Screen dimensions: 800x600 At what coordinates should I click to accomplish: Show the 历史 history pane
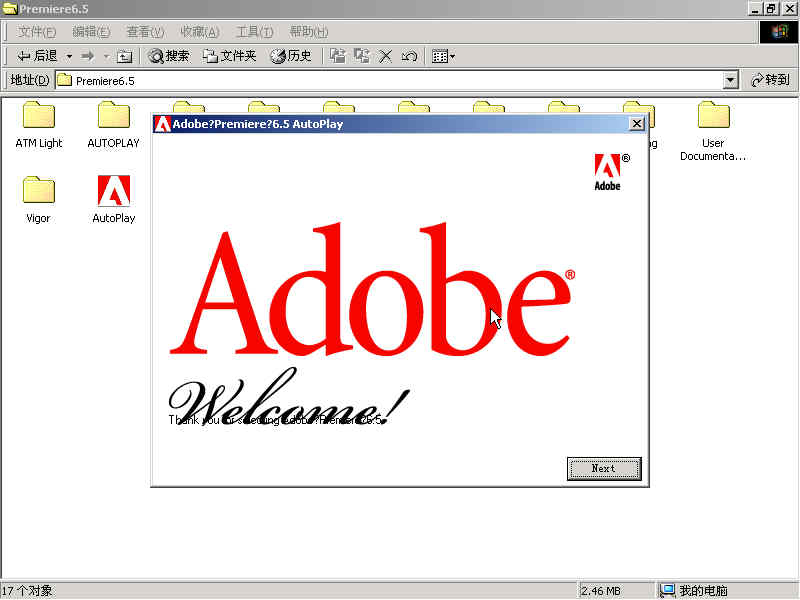pyautogui.click(x=290, y=56)
